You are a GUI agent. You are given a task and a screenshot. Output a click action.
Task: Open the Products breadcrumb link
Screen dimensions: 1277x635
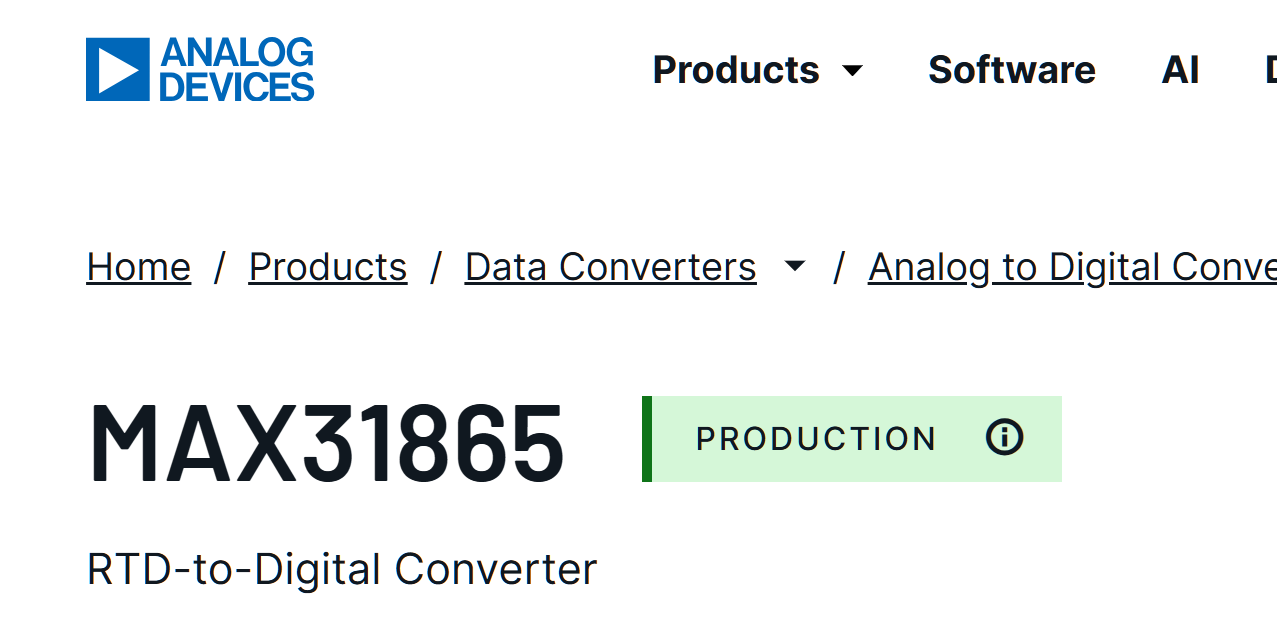point(328,267)
